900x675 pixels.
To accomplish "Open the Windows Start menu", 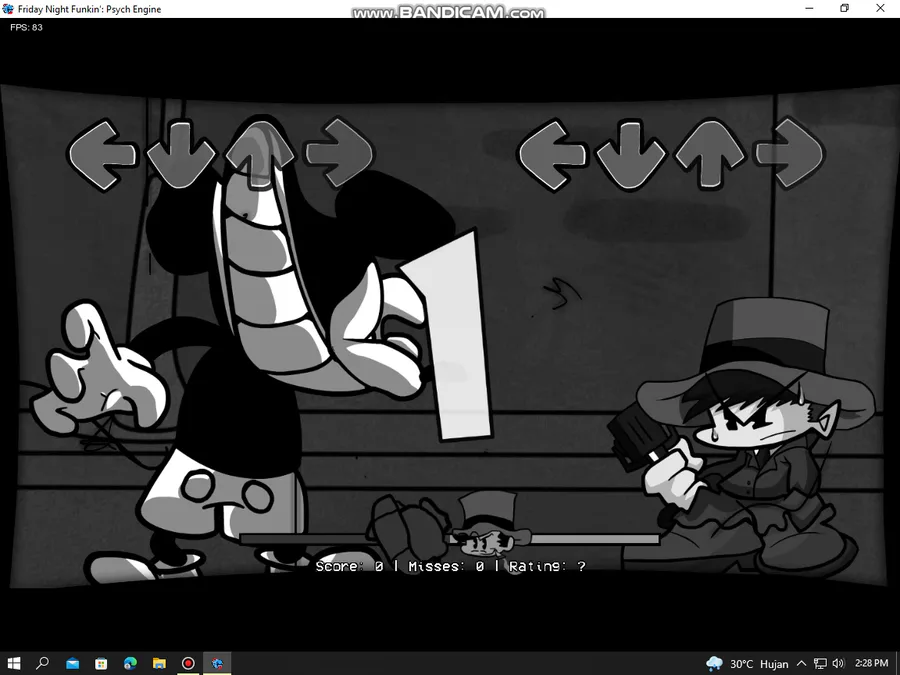I will (14, 664).
